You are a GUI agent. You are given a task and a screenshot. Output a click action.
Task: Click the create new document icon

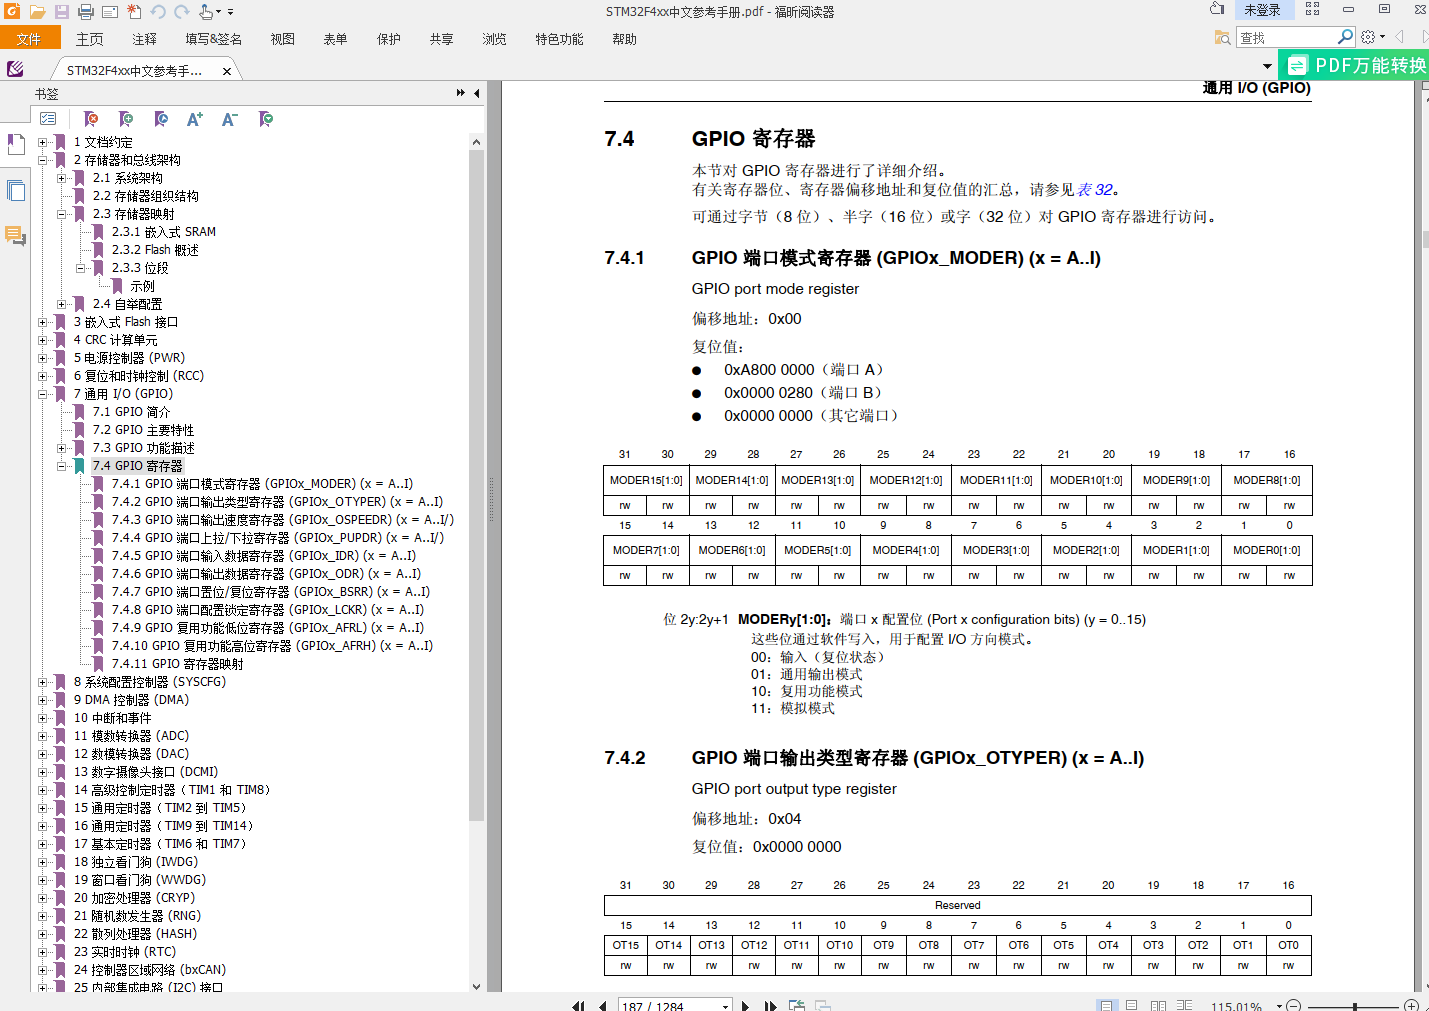click(x=134, y=12)
